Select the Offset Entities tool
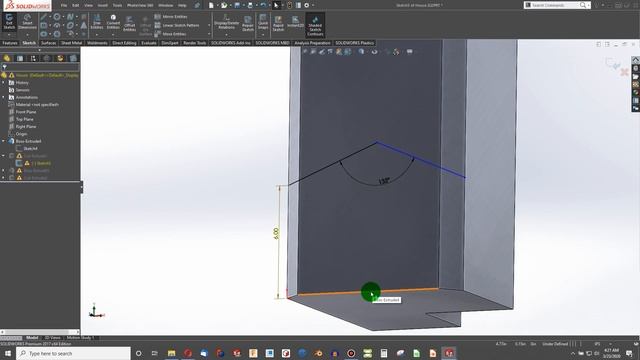 (129, 24)
